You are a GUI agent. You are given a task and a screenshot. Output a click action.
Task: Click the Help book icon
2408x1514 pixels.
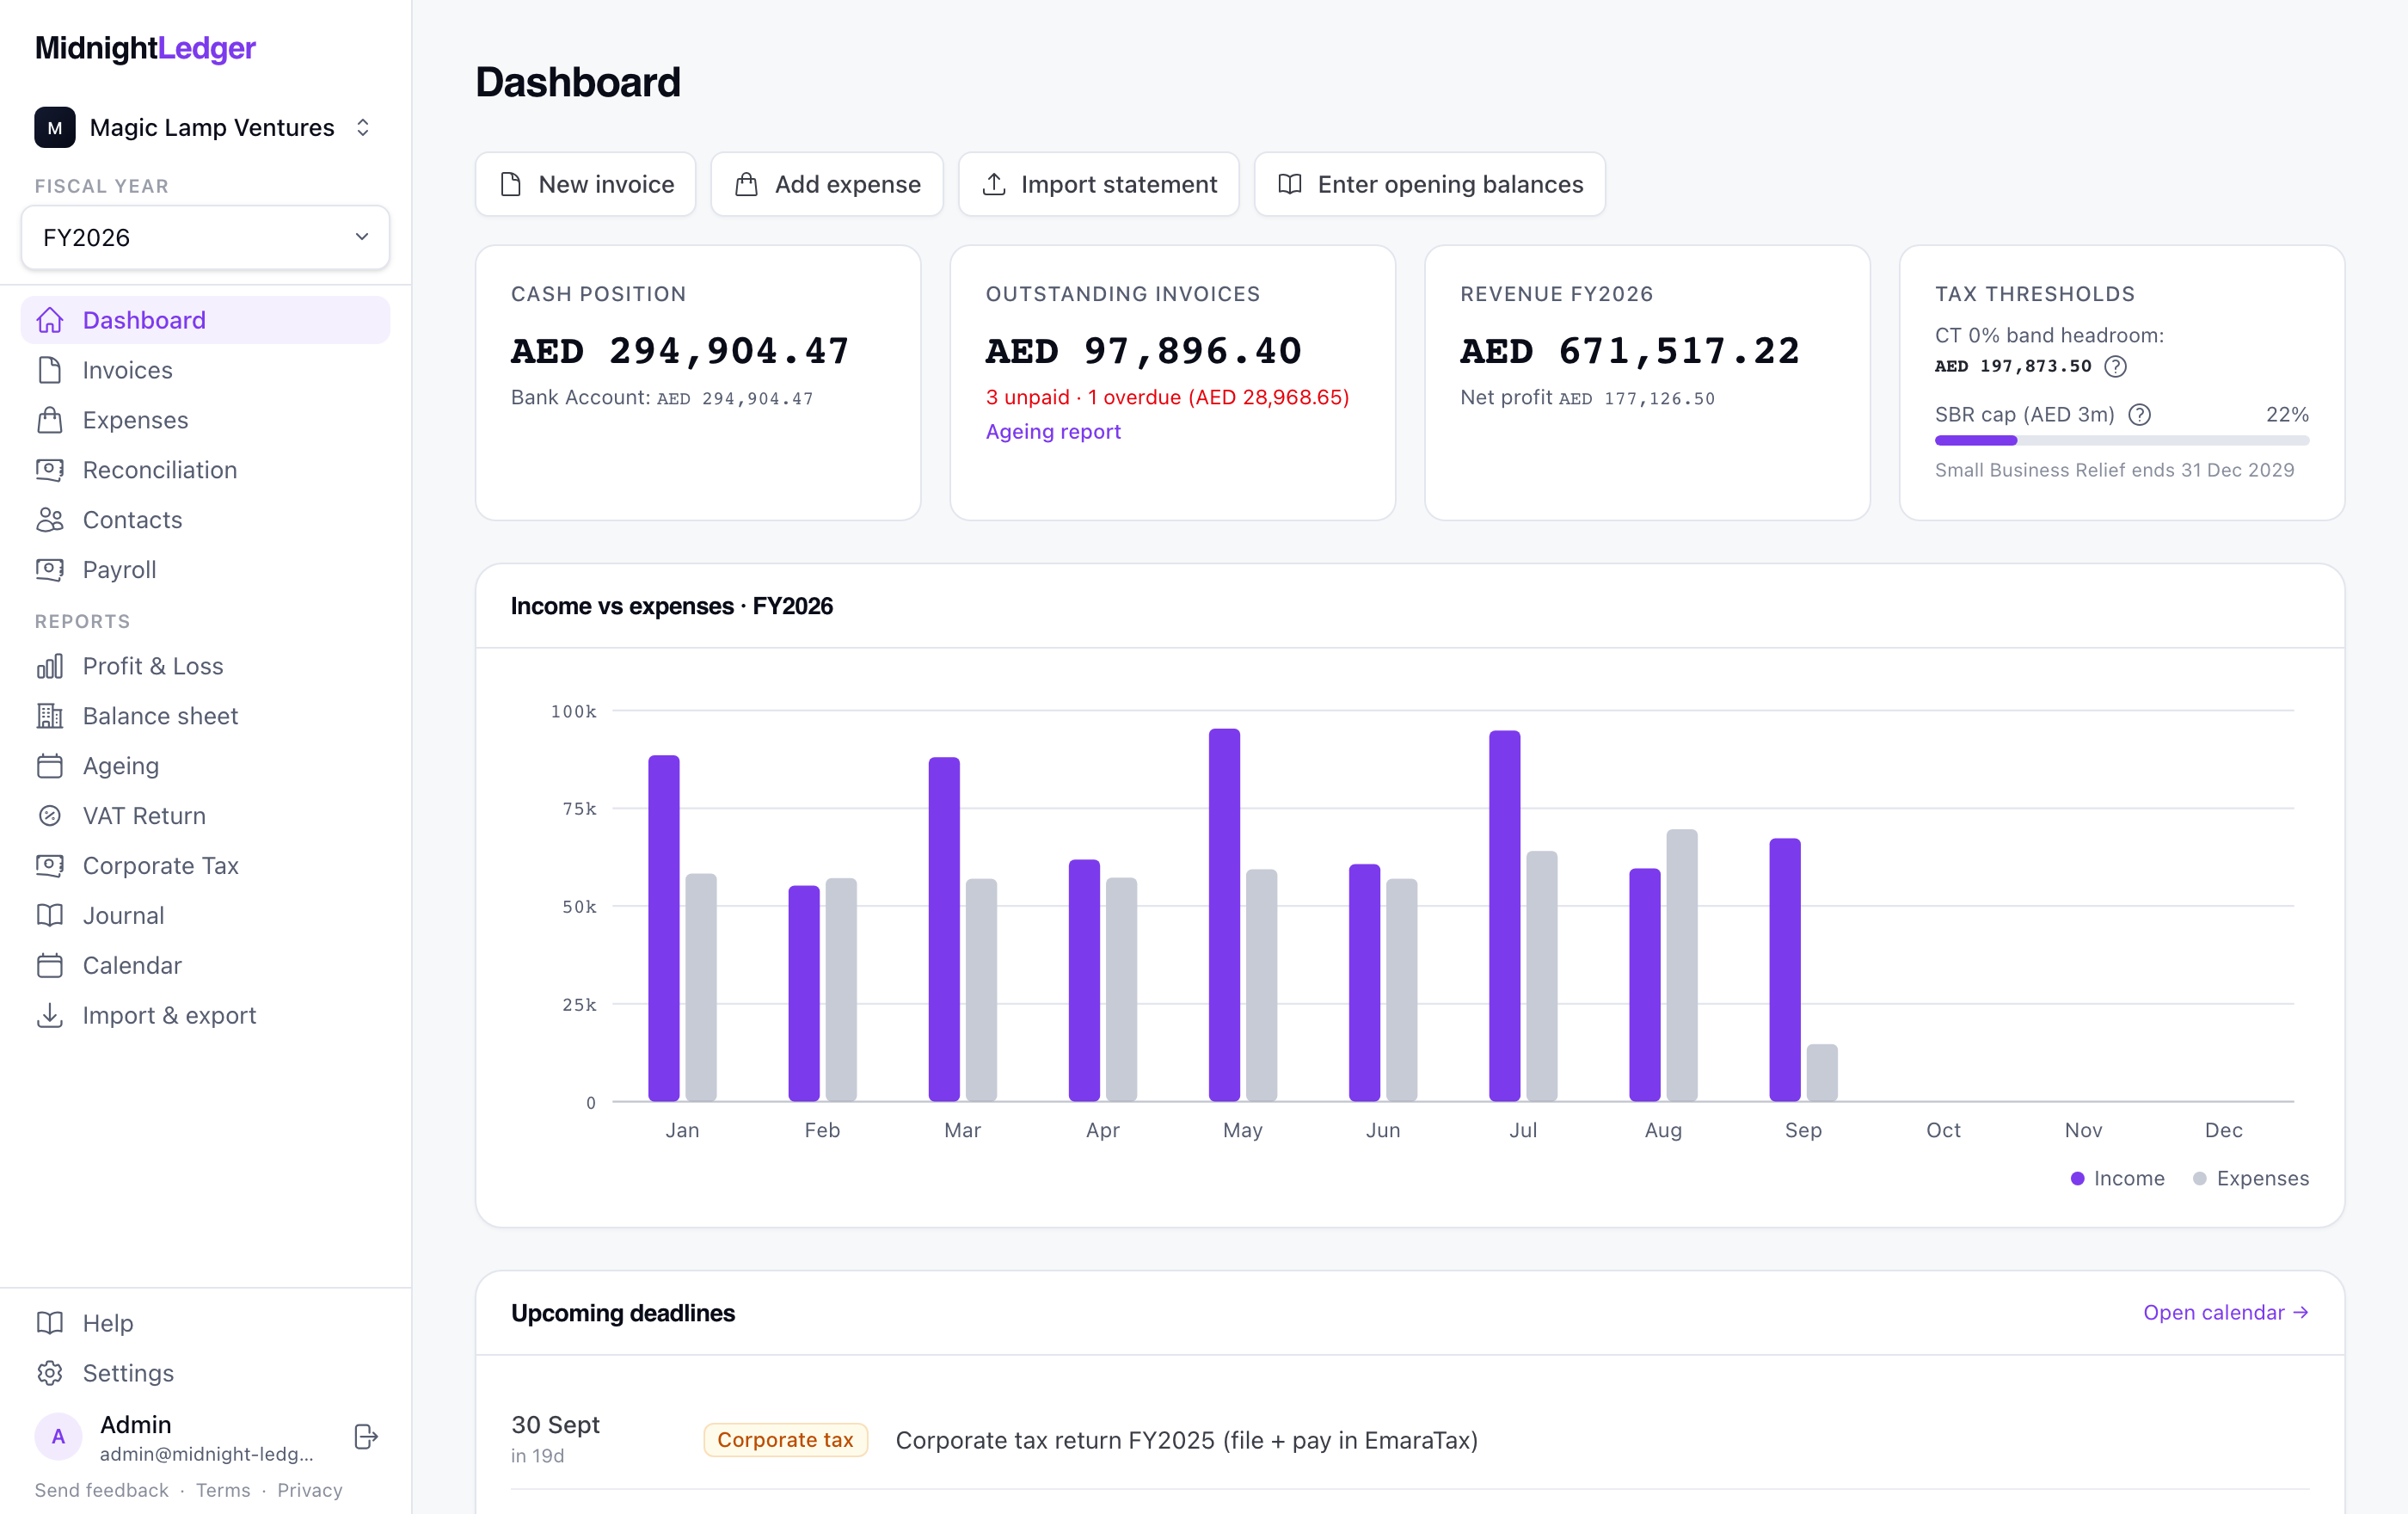click(50, 1323)
